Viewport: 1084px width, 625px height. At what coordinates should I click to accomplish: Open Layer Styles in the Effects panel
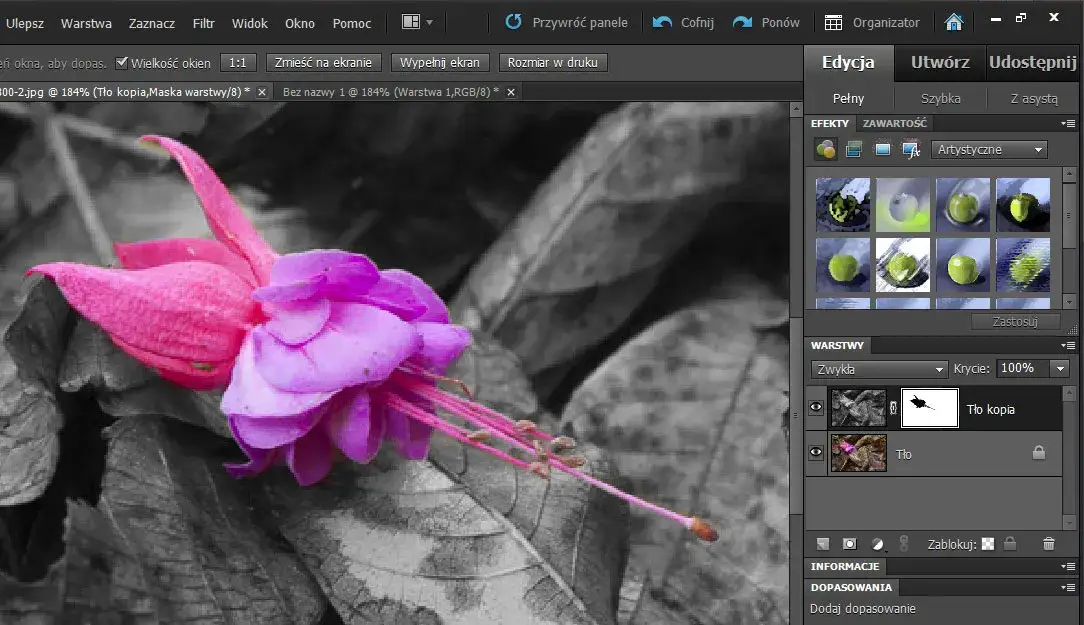point(853,149)
